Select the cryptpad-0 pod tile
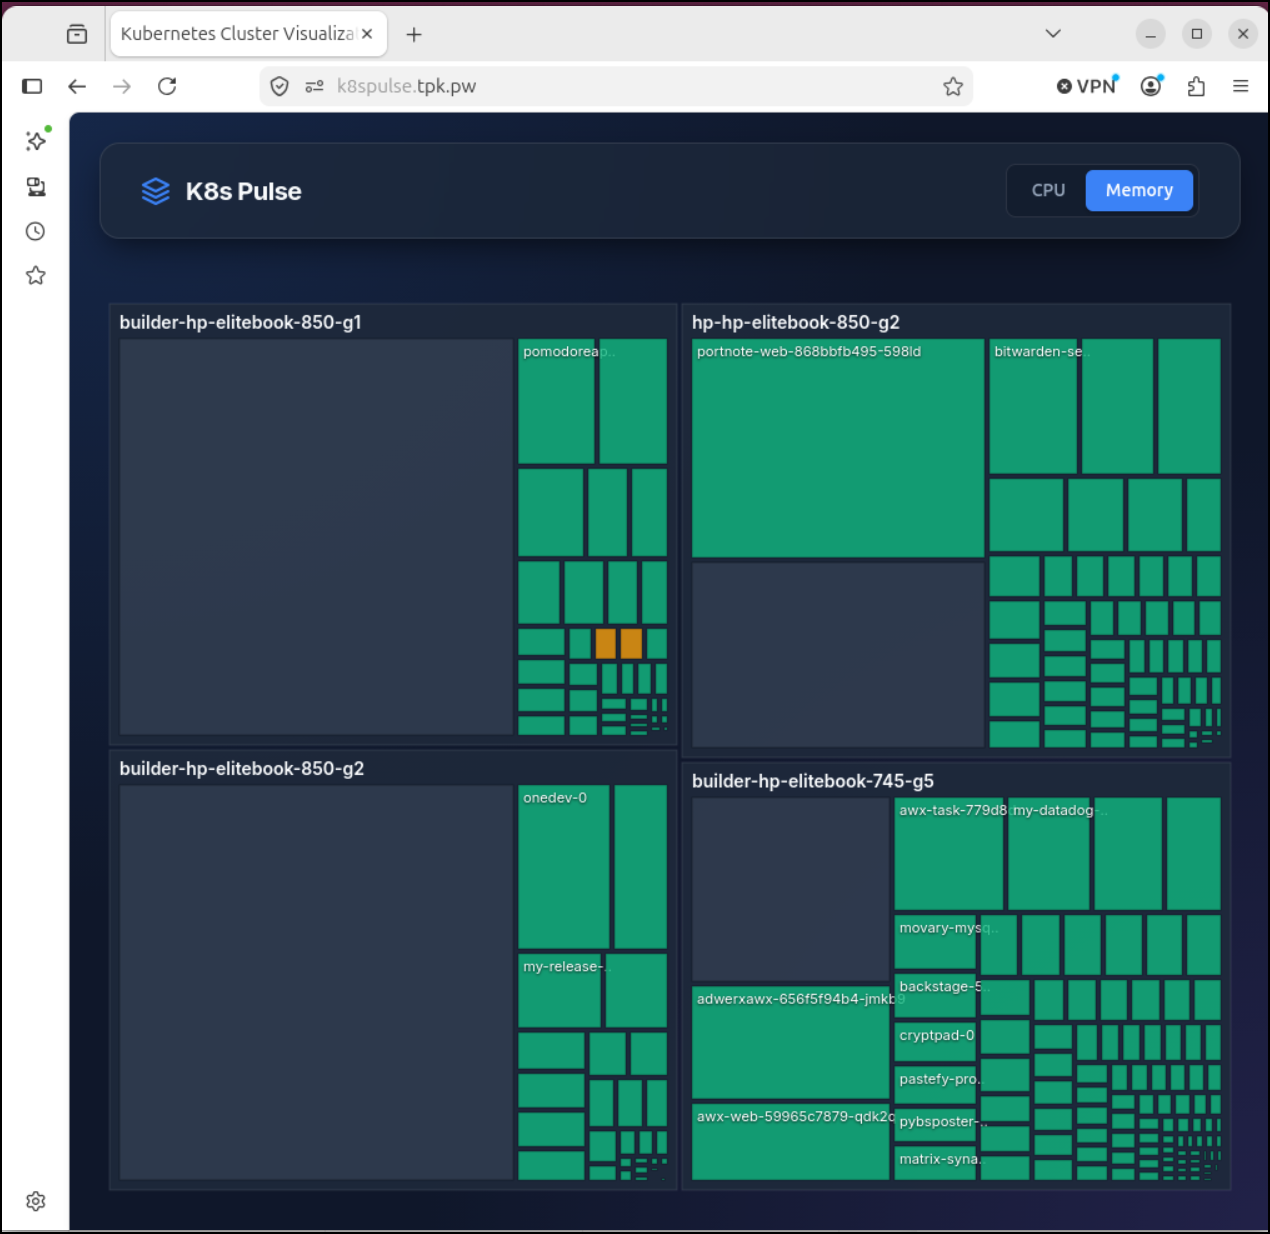This screenshot has height=1234, width=1270. (935, 1042)
